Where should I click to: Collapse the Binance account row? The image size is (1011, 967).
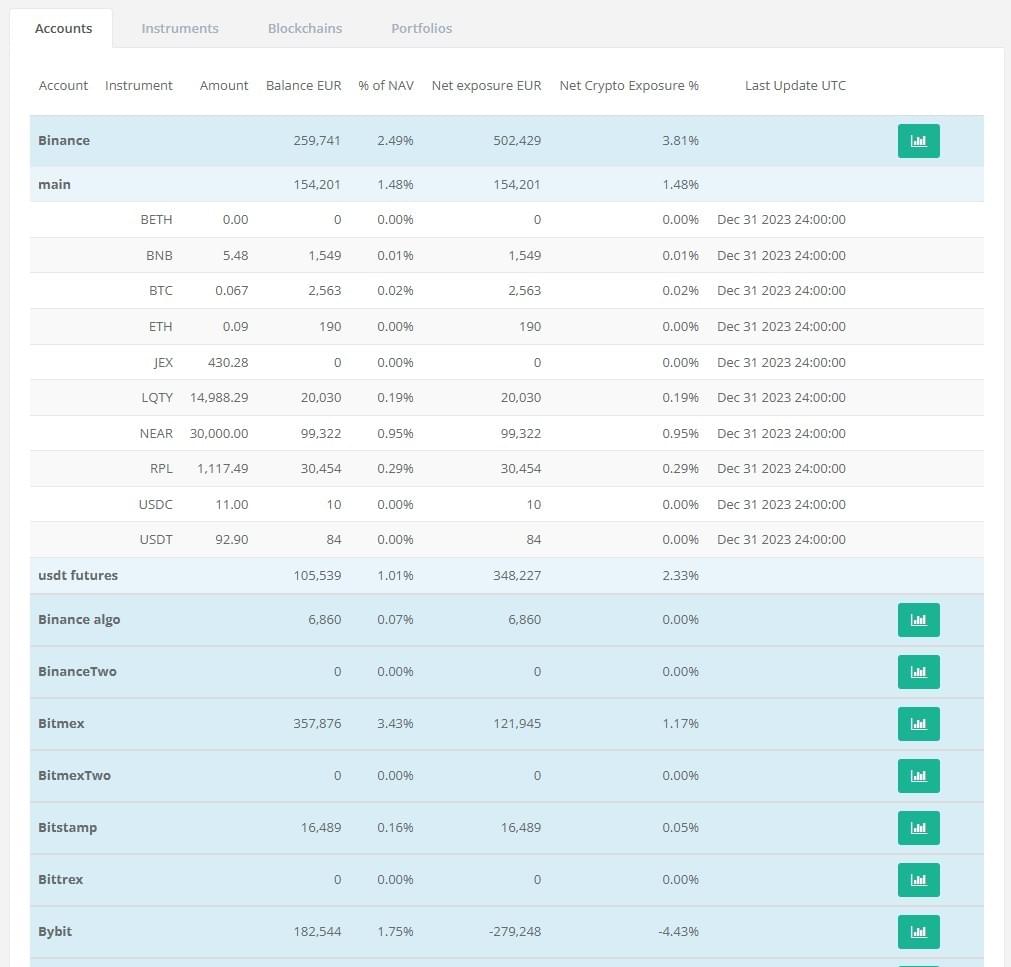click(x=64, y=141)
